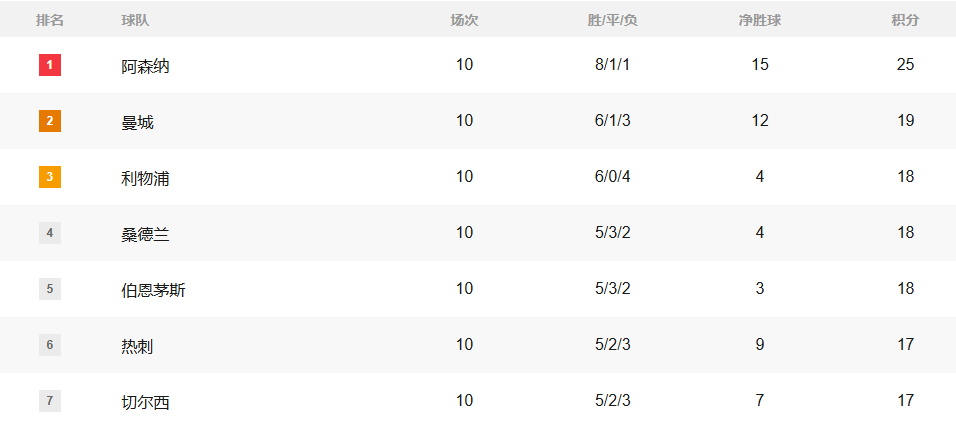Click the yellow rank 3 badge
Image resolution: width=956 pixels, height=426 pixels.
click(x=50, y=177)
